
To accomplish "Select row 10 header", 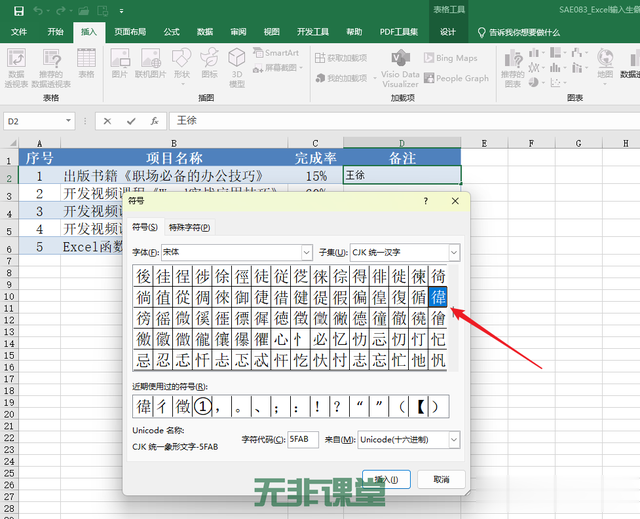I will tap(9, 297).
